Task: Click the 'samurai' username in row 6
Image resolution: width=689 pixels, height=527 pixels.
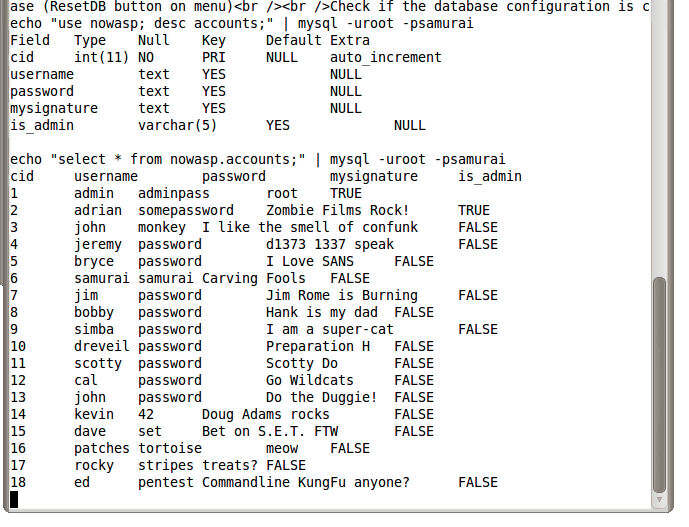Action: (x=102, y=278)
